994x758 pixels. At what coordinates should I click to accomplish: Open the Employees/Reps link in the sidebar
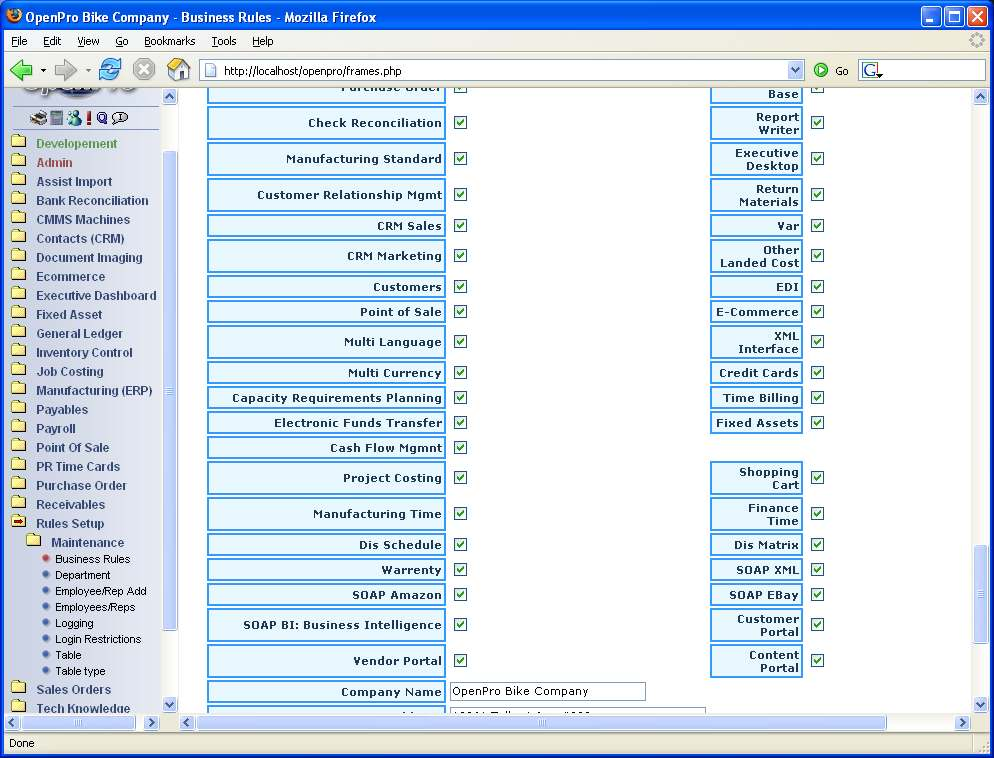pos(95,607)
